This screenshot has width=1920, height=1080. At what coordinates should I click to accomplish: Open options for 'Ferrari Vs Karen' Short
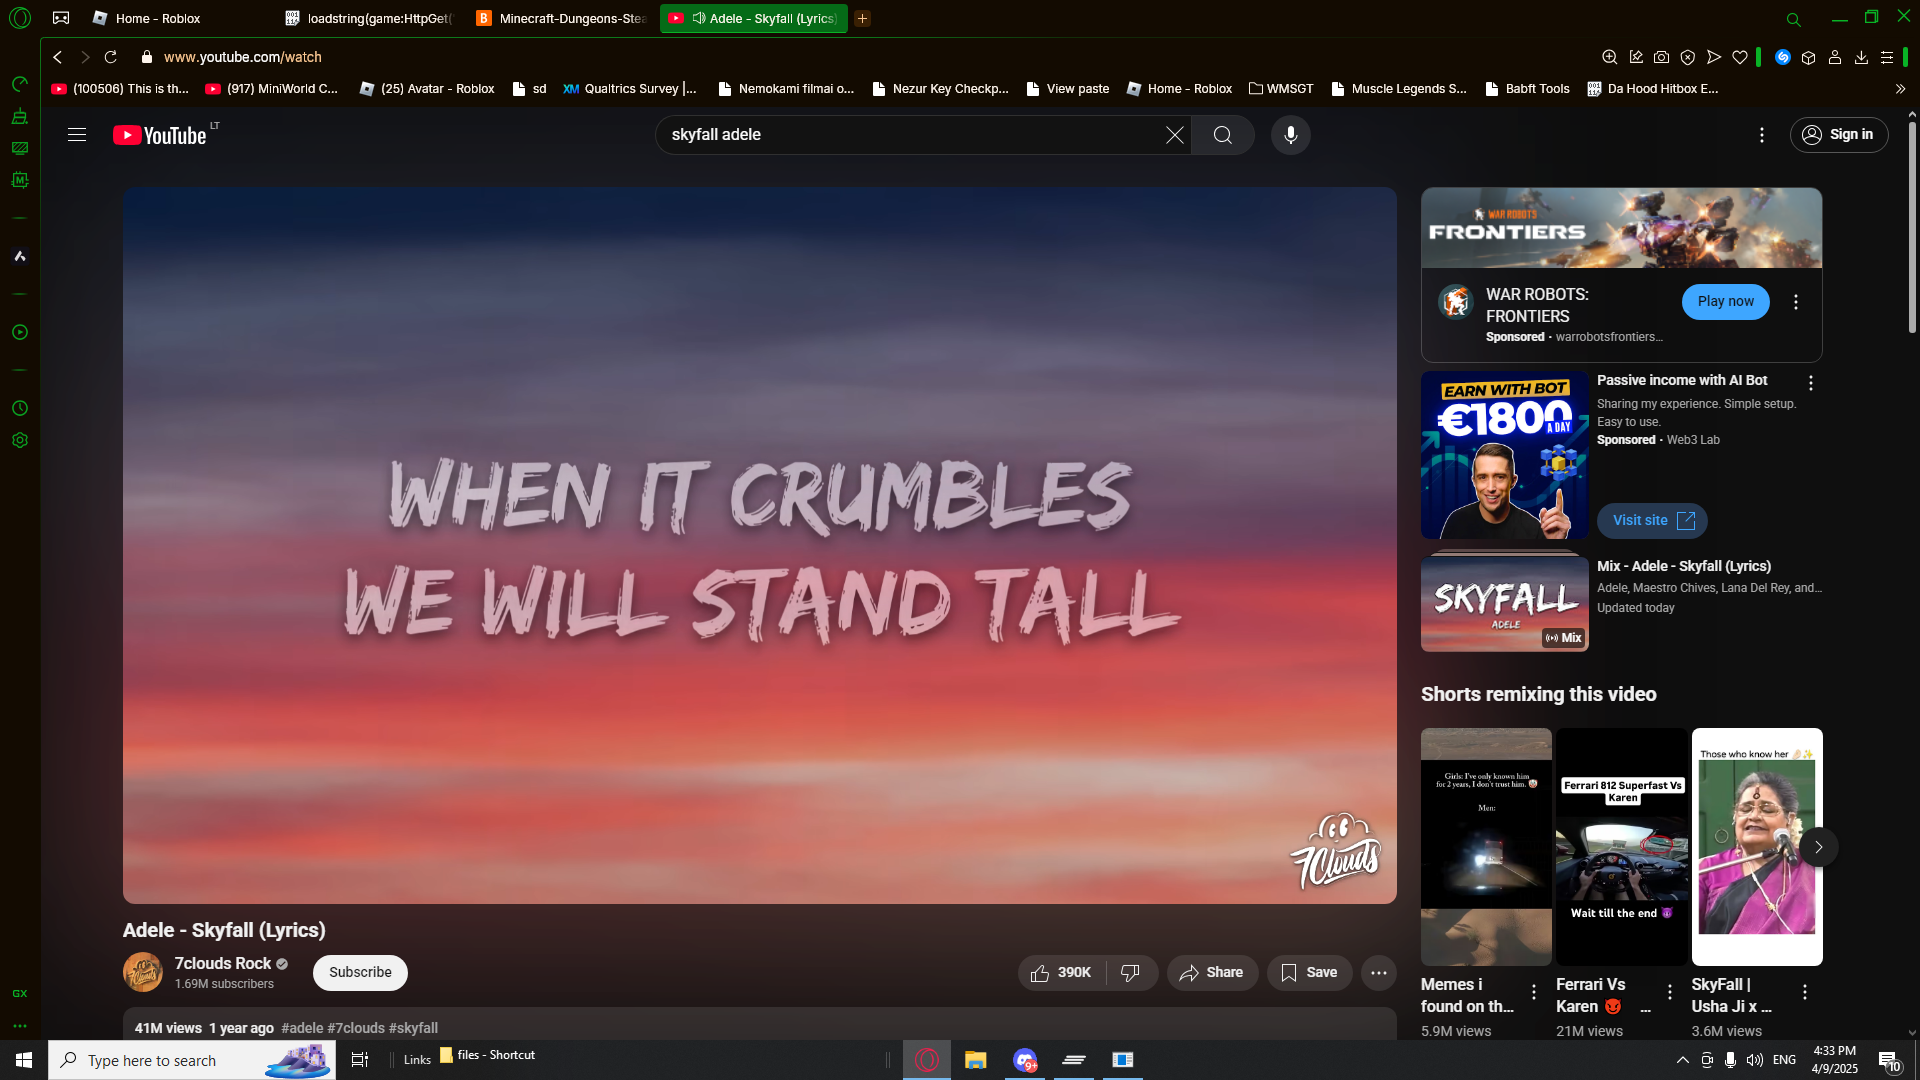coord(1670,992)
